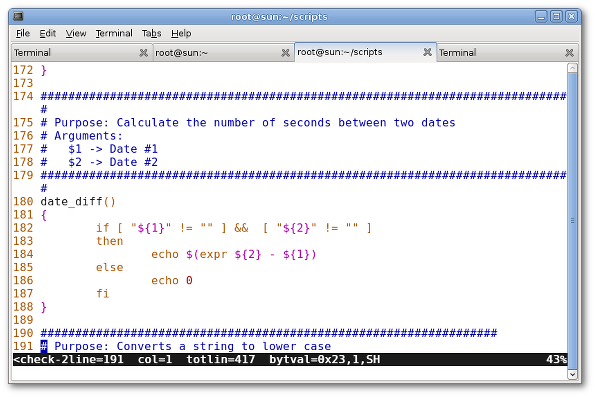595x397 pixels.
Task: Open the Tabs menu
Action: point(151,33)
